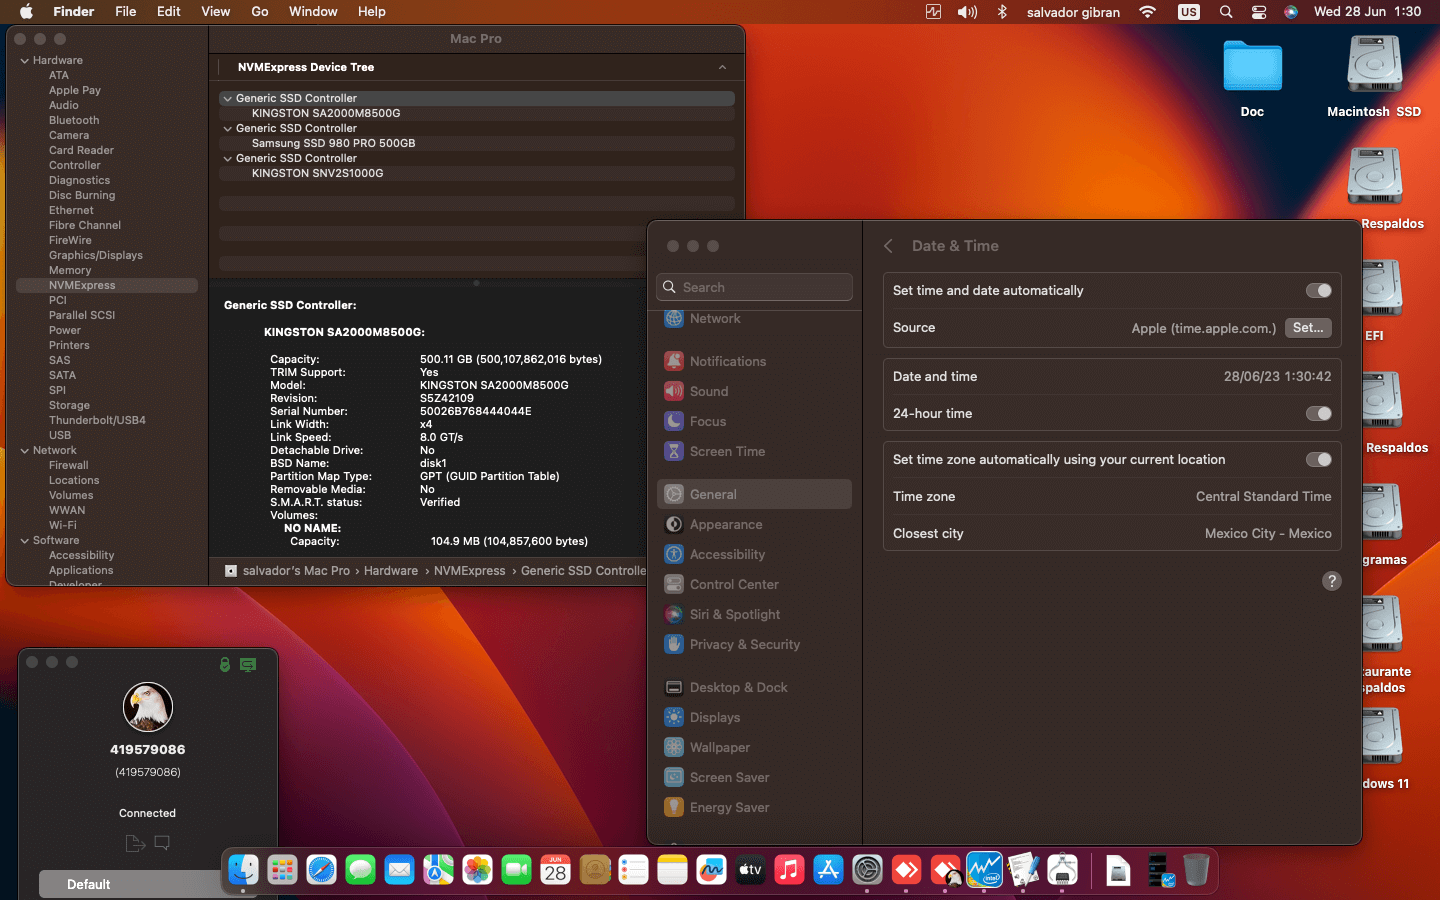The height and width of the screenshot is (900, 1440).
Task: Open Safari from the Dock
Action: pyautogui.click(x=321, y=870)
